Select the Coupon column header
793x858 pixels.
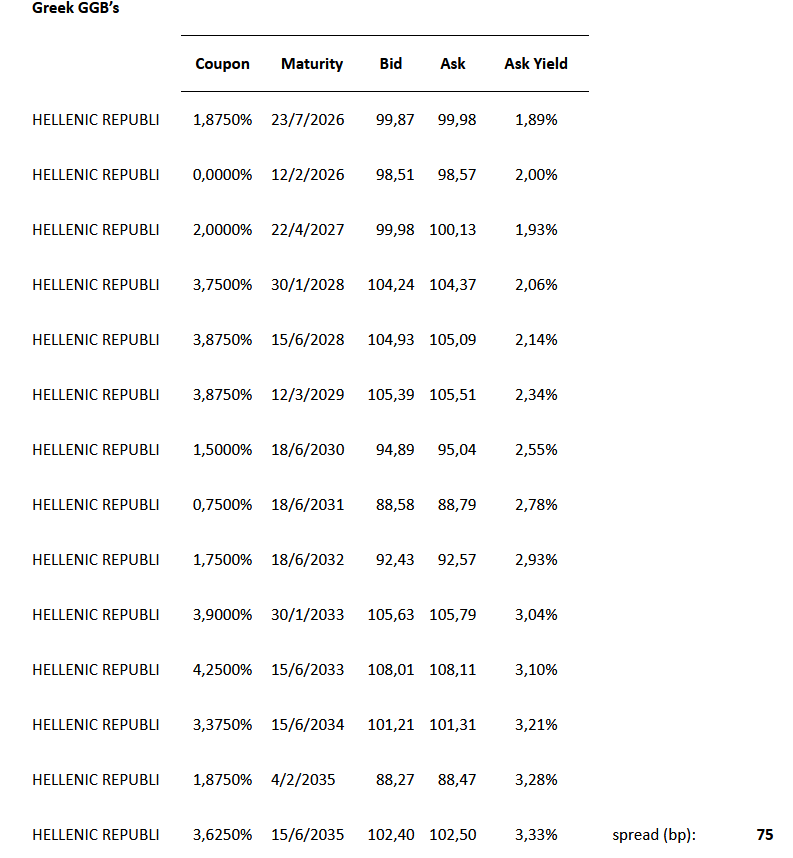click(222, 64)
